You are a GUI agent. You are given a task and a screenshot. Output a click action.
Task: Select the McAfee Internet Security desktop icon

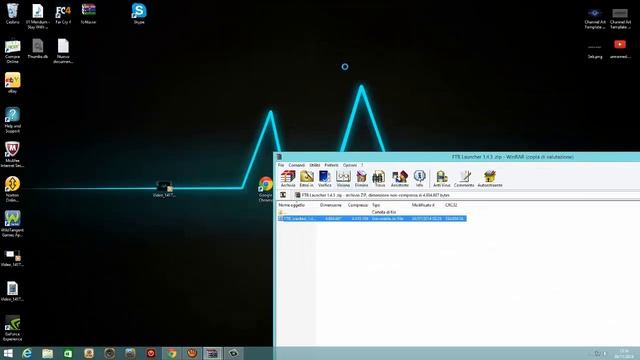tap(12, 155)
